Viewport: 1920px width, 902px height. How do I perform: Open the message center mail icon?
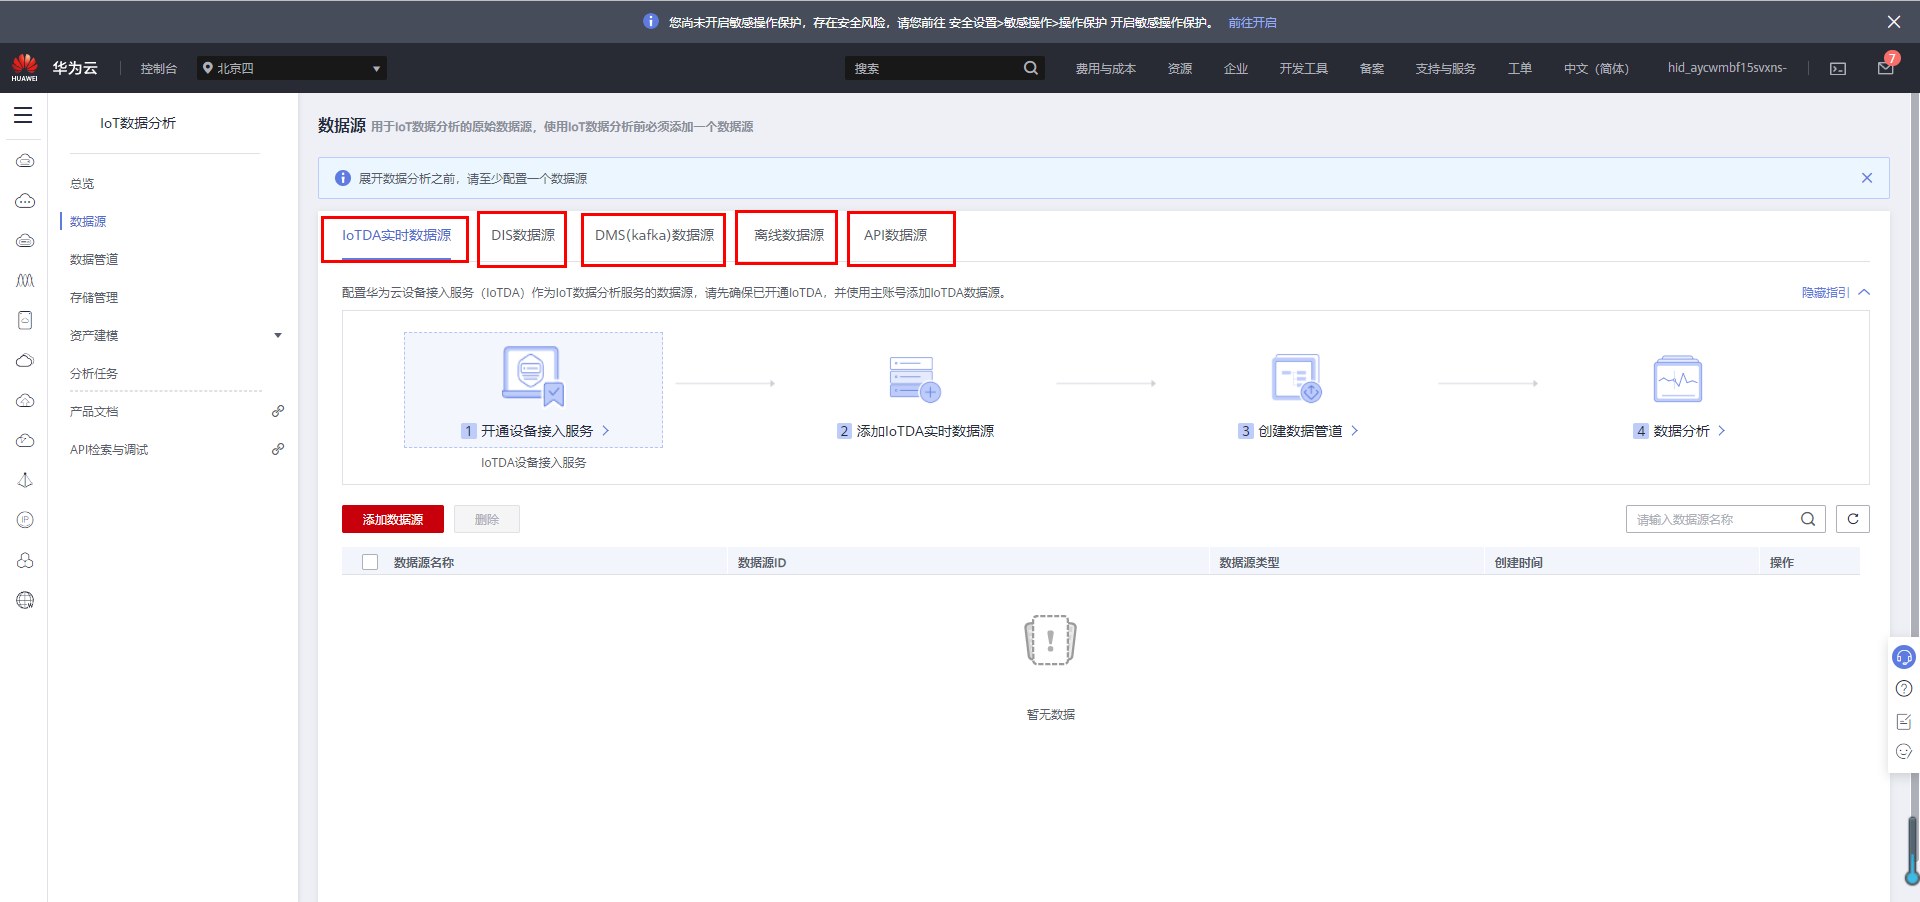pyautogui.click(x=1885, y=68)
